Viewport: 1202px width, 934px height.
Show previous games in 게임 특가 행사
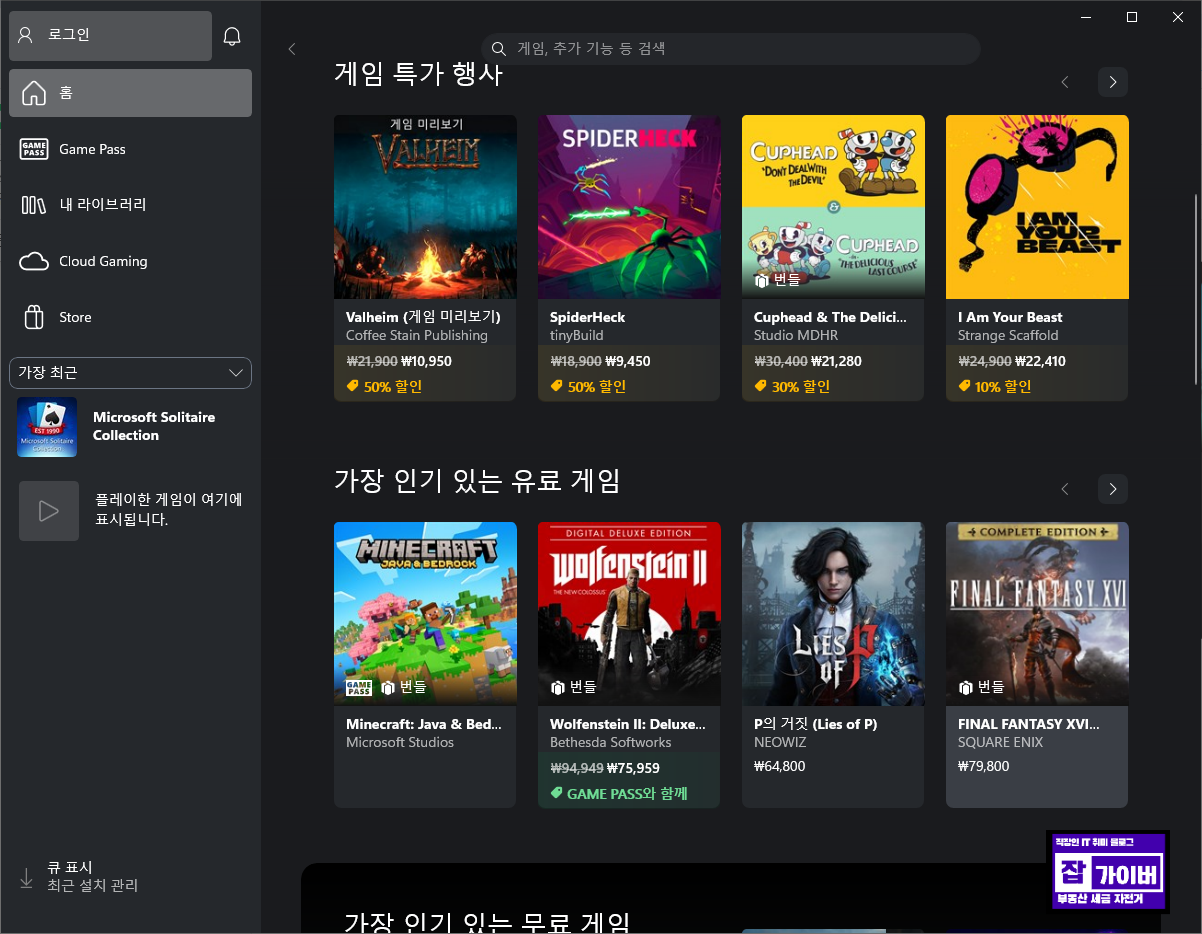1065,82
